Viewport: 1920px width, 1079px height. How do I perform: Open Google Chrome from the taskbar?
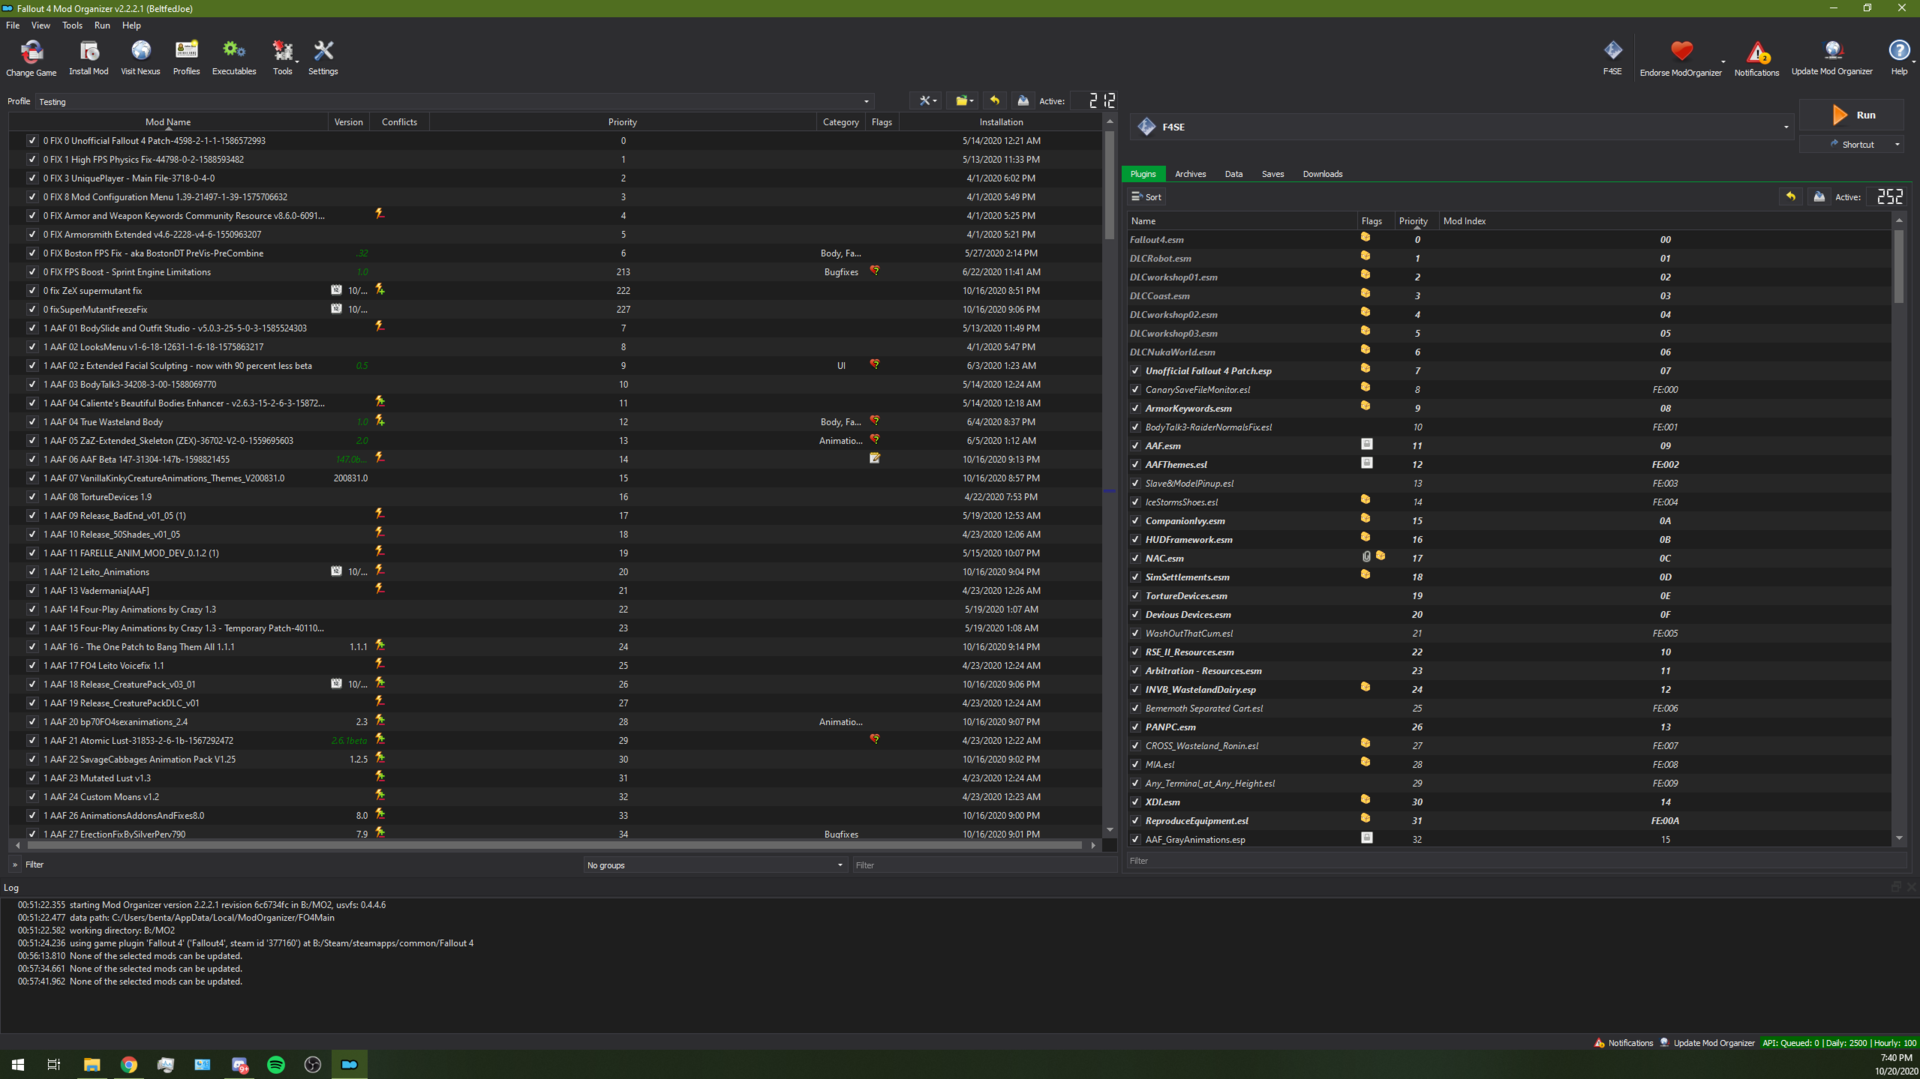[x=129, y=1065]
